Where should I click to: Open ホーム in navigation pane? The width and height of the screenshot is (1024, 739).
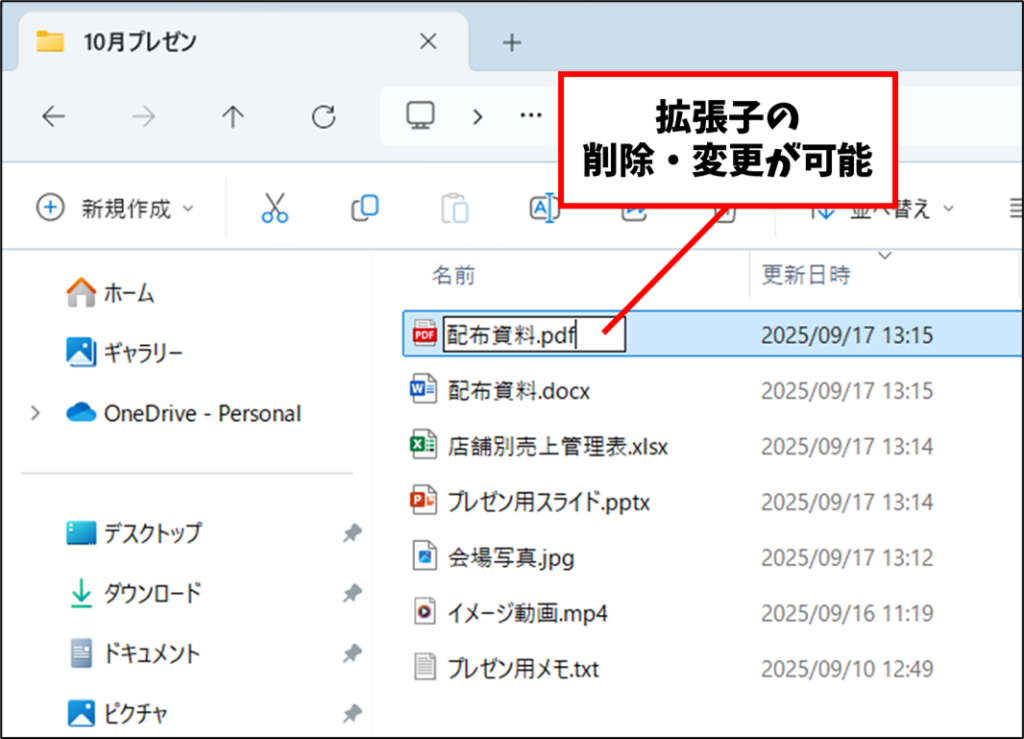pyautogui.click(x=128, y=293)
